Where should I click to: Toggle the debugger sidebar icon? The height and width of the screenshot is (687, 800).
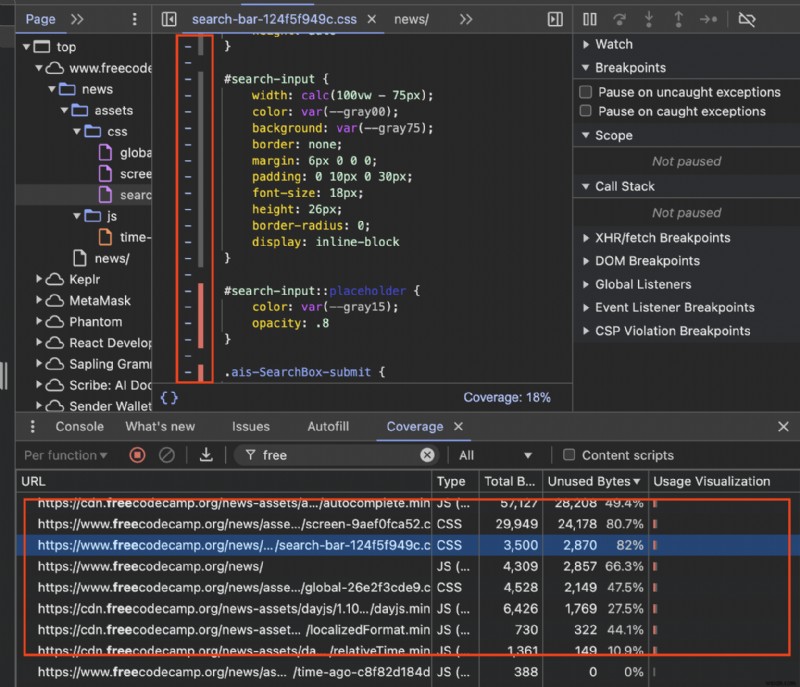pos(555,19)
